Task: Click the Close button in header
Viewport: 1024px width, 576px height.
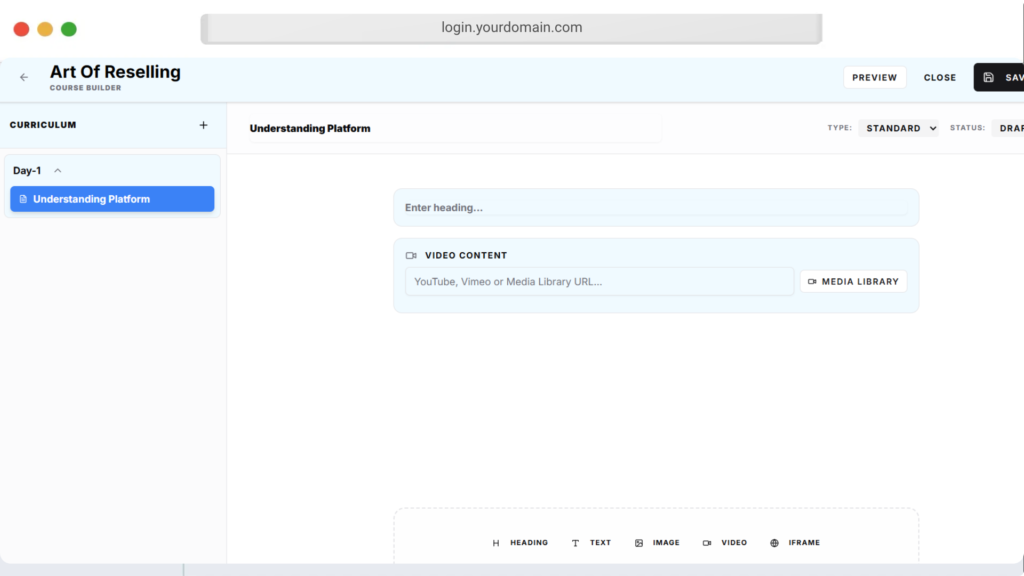Action: [939, 77]
